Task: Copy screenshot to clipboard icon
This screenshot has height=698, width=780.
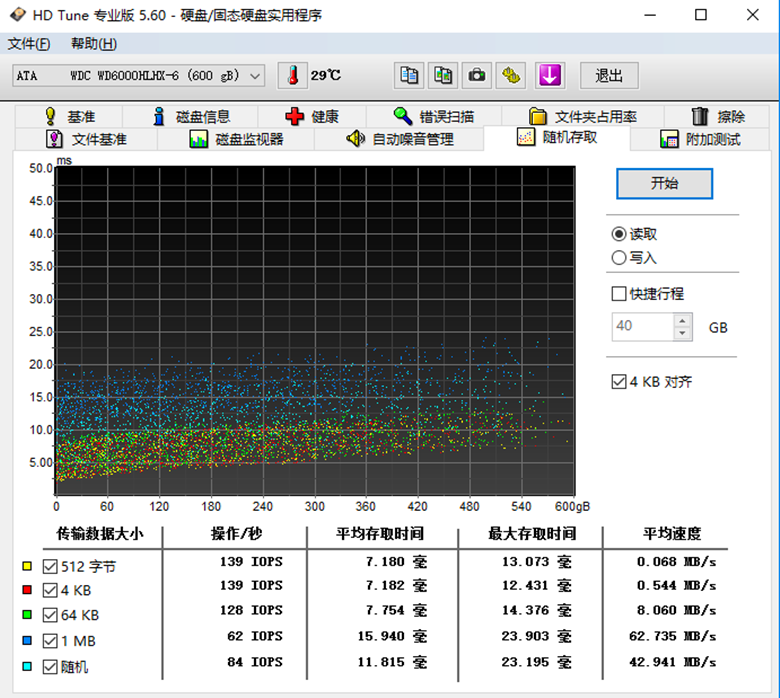Action: [x=443, y=76]
